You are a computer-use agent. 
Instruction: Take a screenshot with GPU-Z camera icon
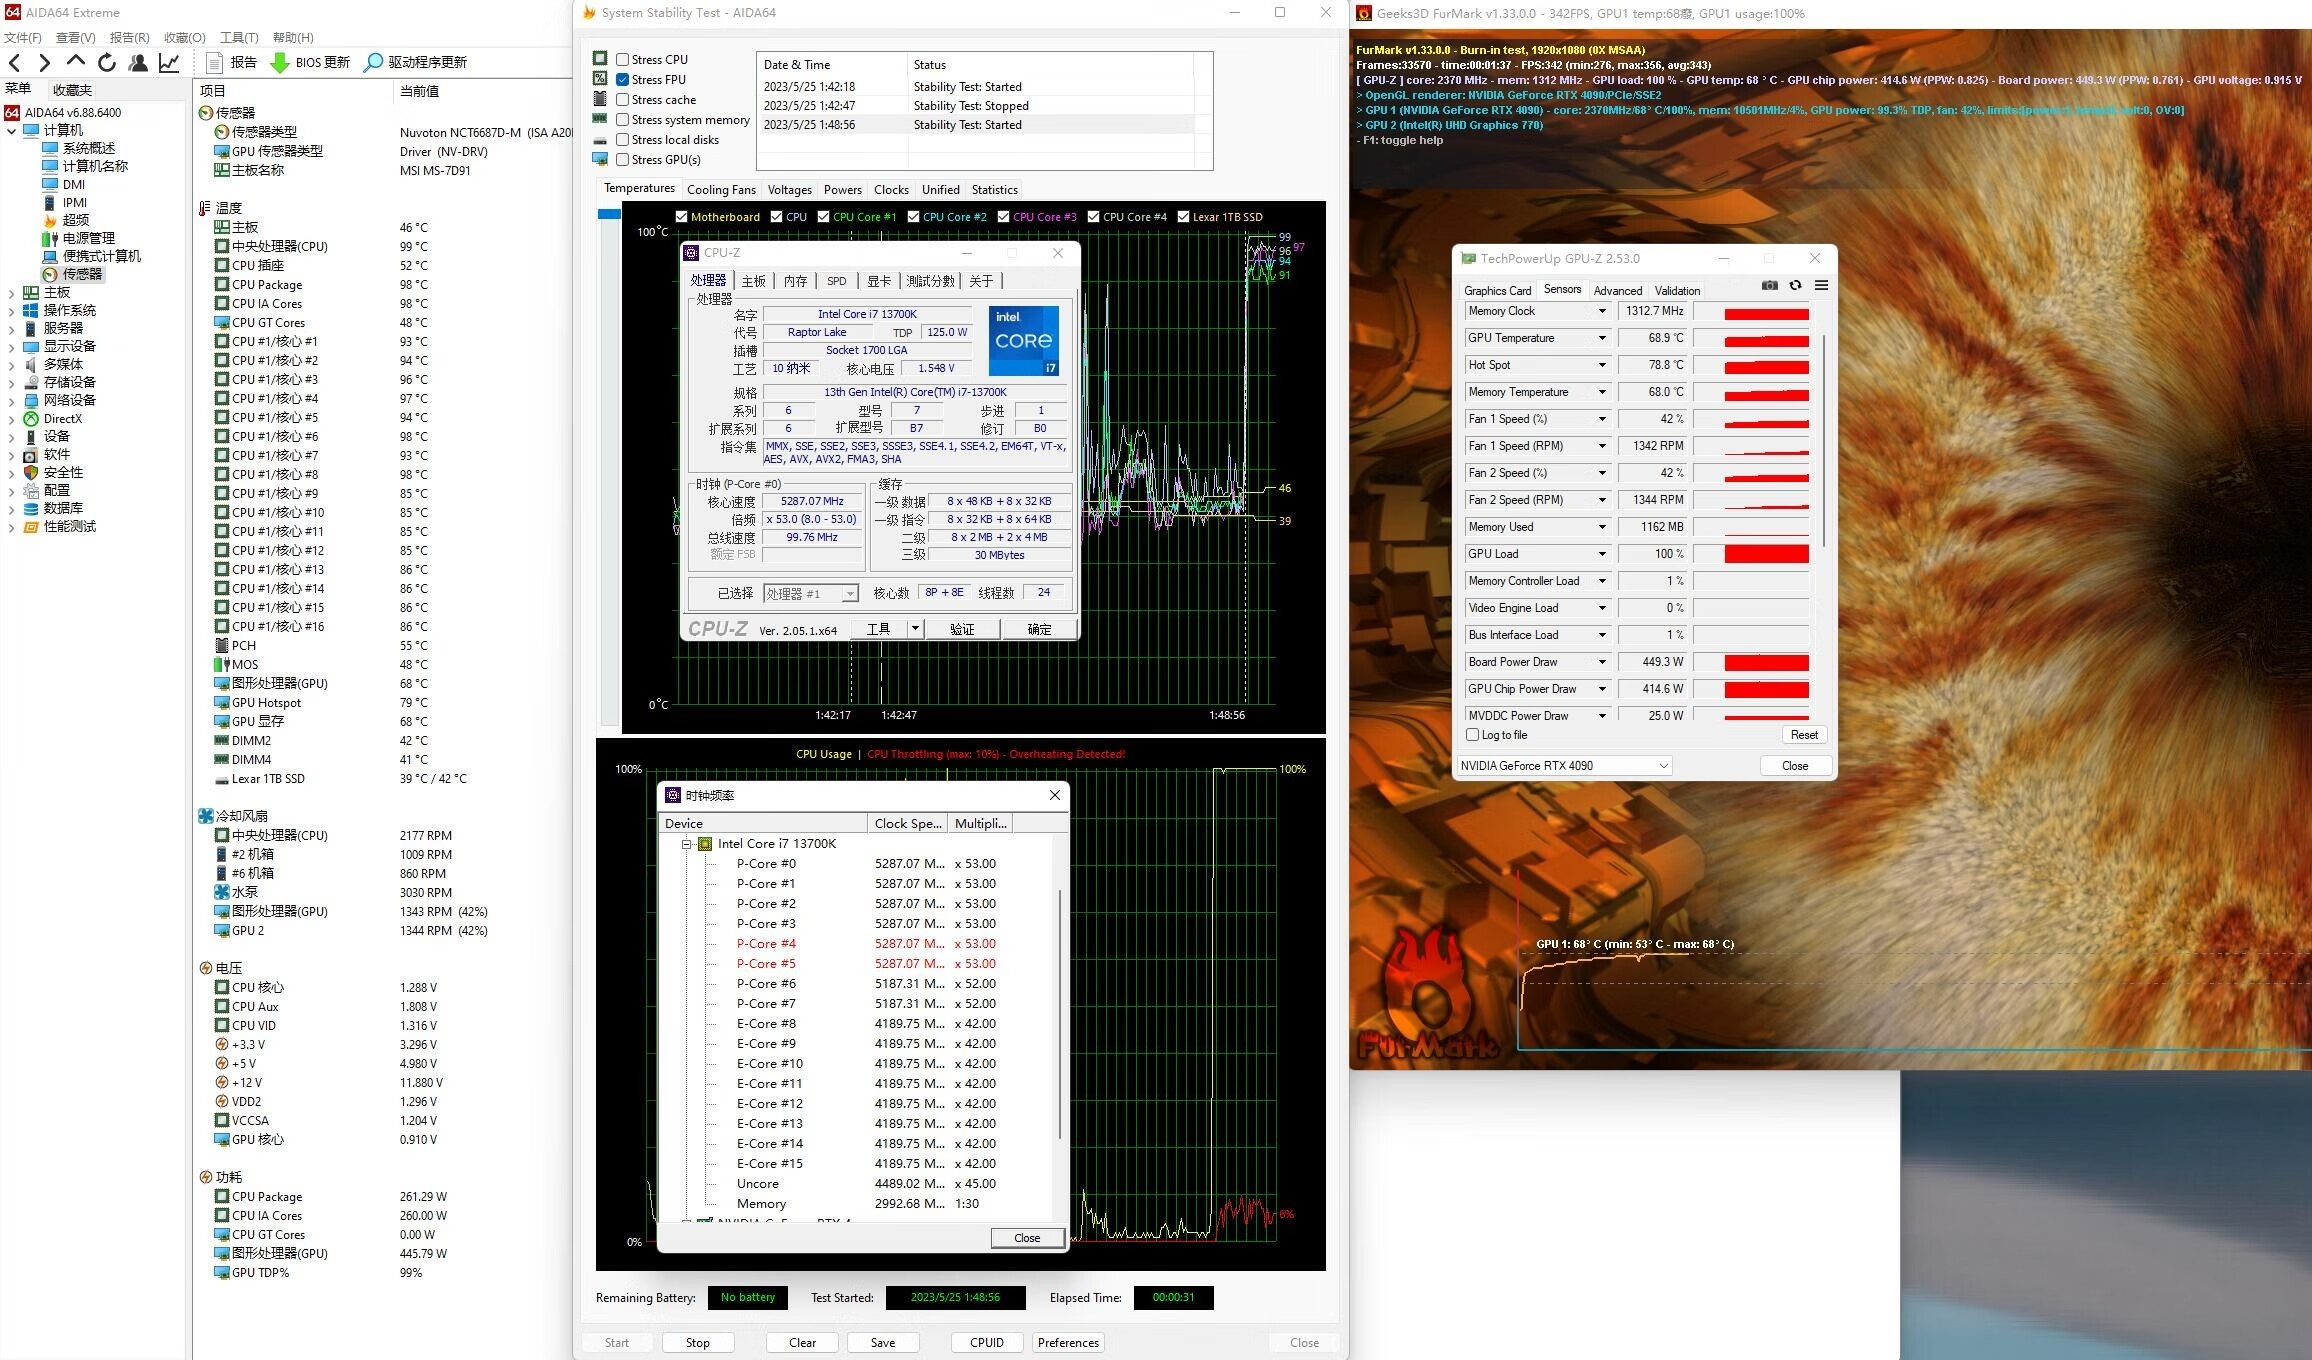pos(1769,286)
